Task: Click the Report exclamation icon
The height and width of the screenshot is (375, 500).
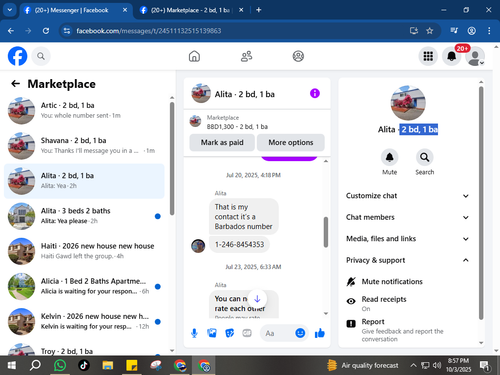Action: click(351, 323)
